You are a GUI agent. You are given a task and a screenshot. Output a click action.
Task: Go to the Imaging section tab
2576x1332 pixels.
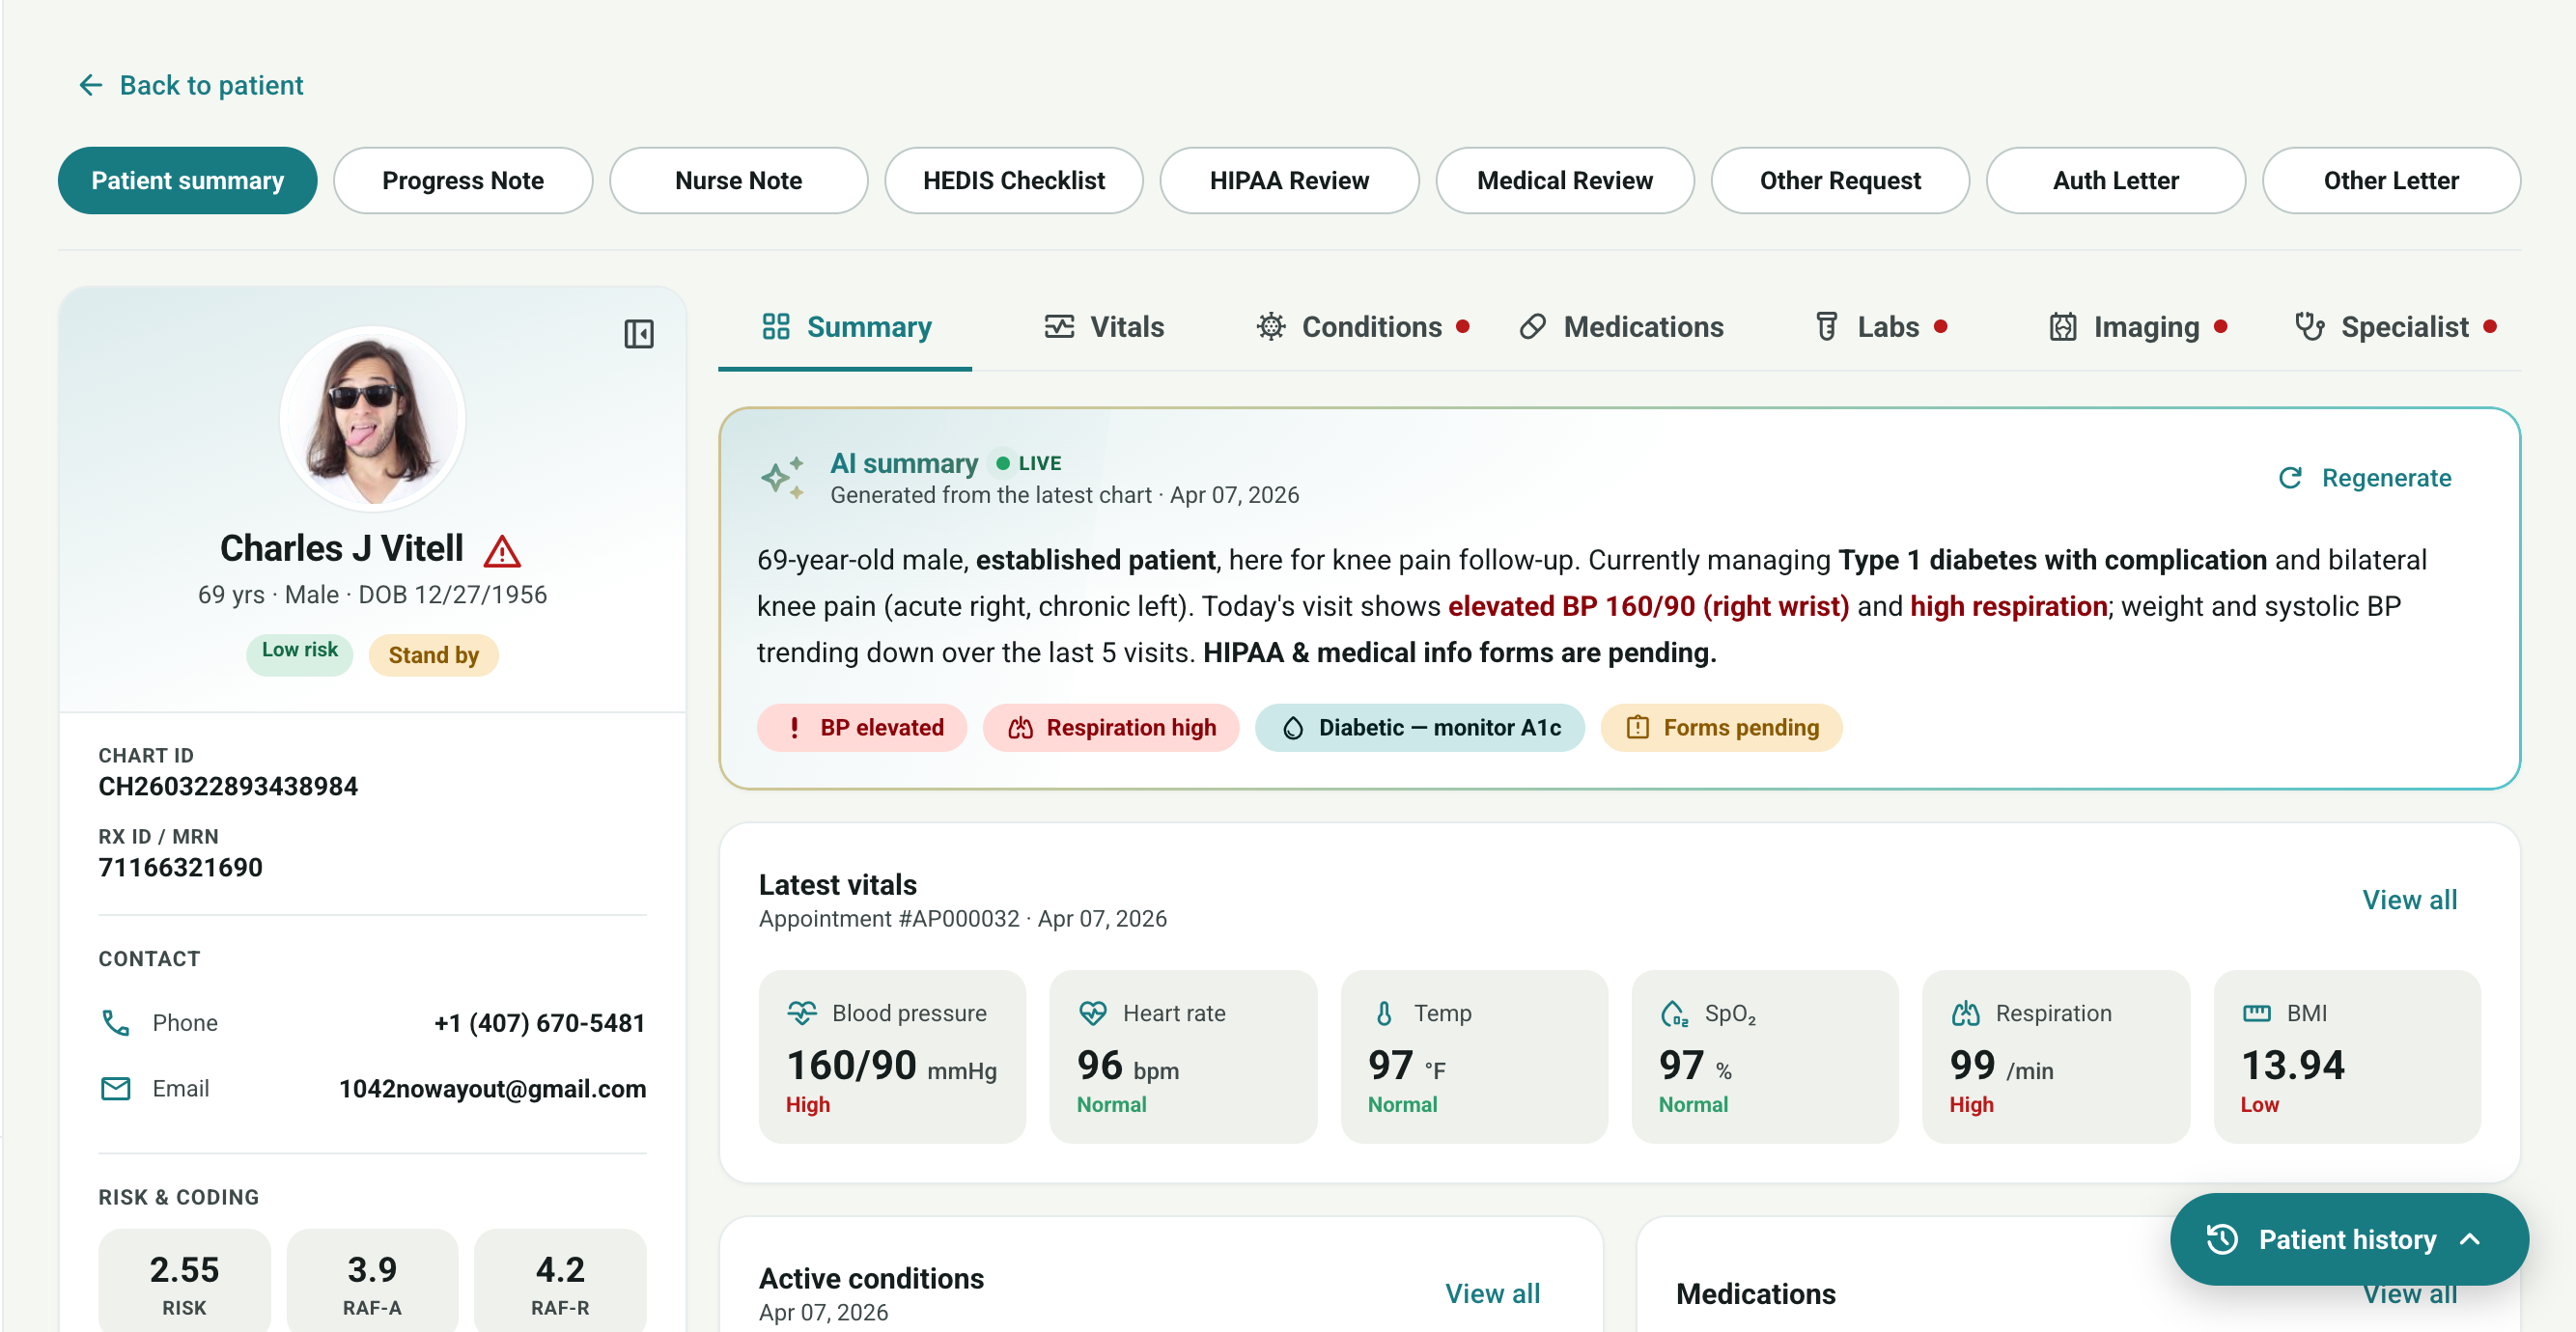pos(2137,327)
